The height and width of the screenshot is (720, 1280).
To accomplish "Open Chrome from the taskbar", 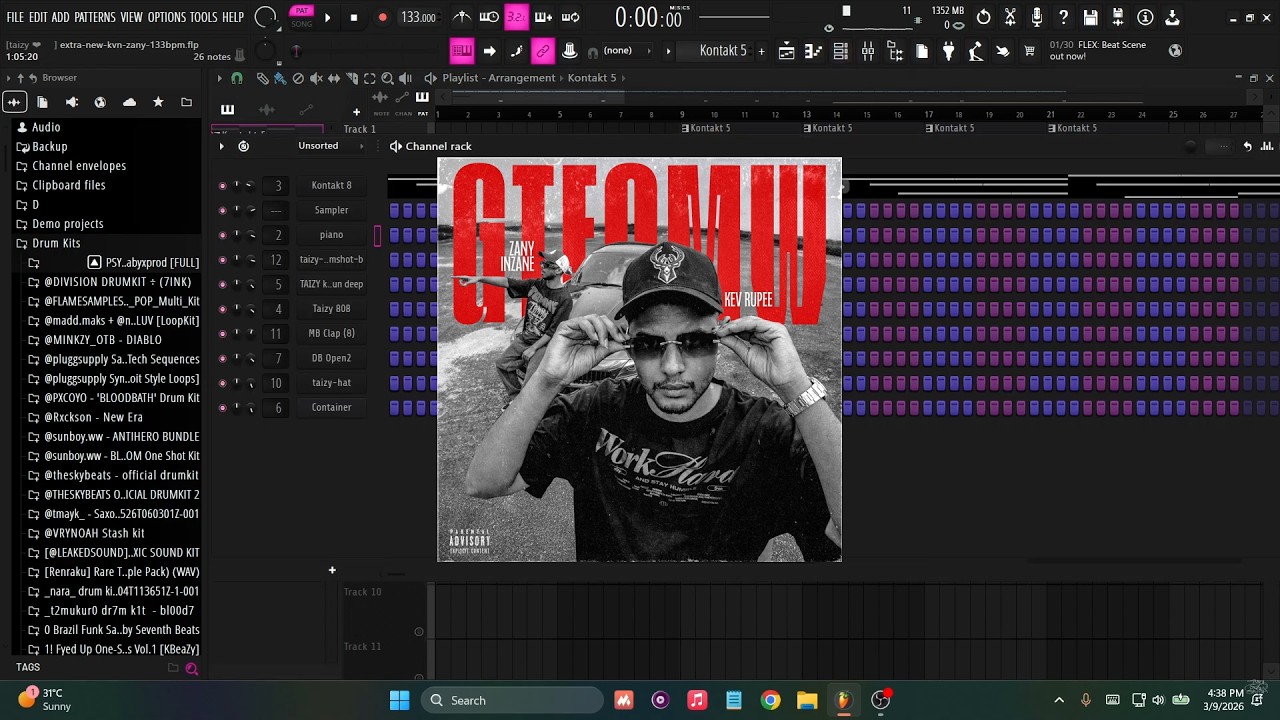I will tap(770, 700).
